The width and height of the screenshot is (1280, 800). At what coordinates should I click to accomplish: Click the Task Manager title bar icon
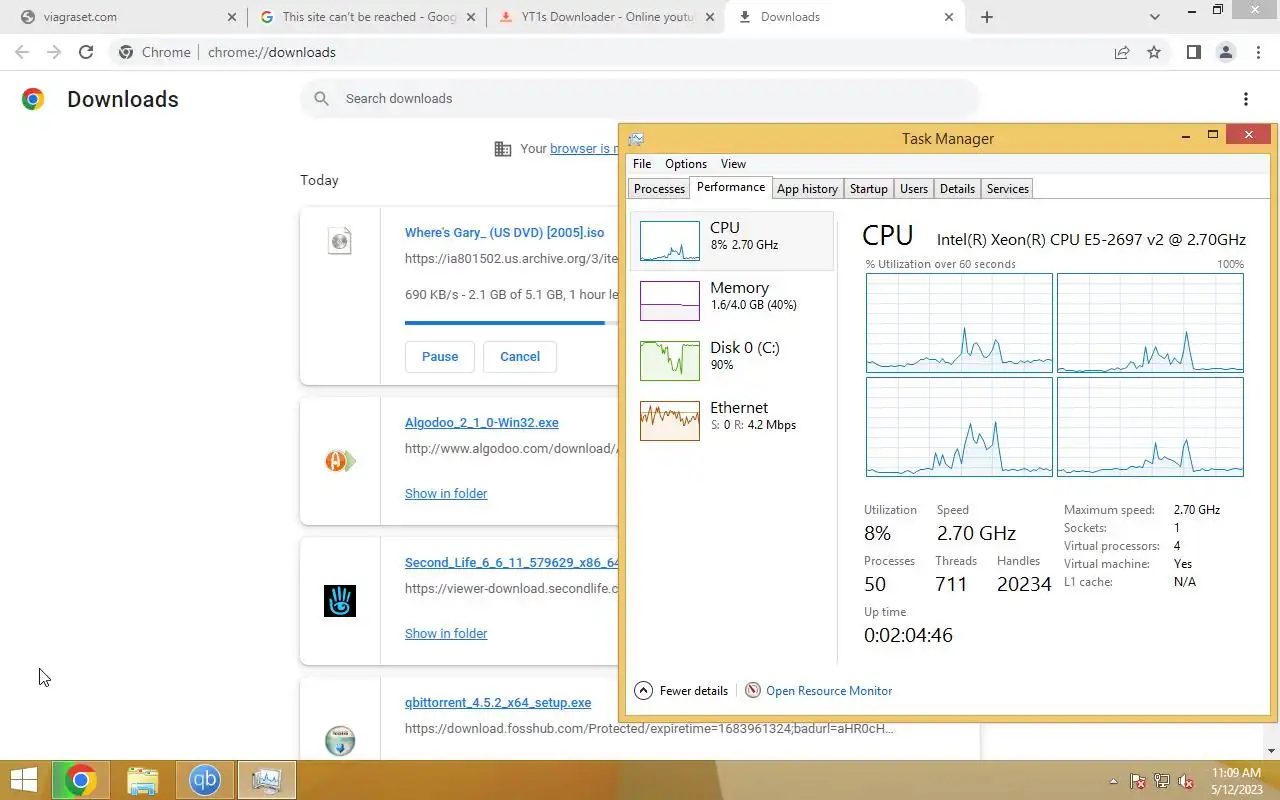636,139
